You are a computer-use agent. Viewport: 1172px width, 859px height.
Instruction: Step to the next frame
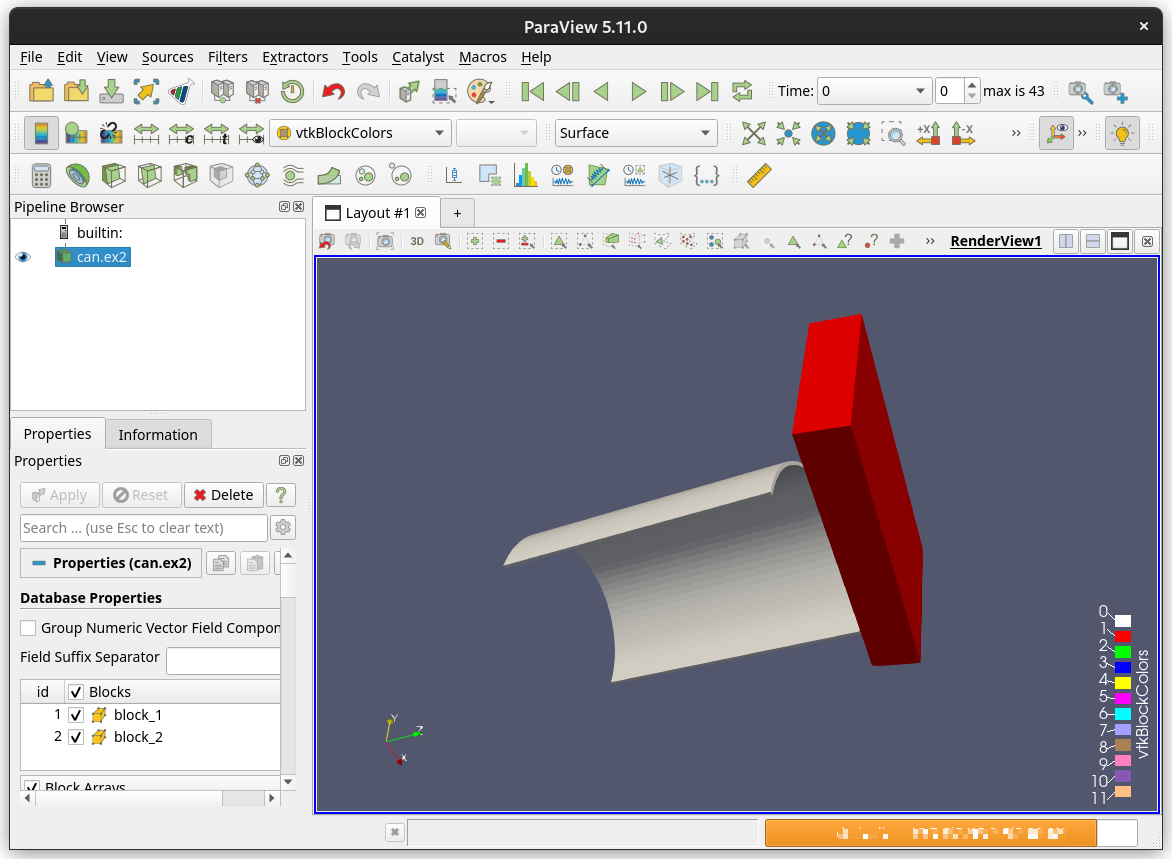click(672, 91)
